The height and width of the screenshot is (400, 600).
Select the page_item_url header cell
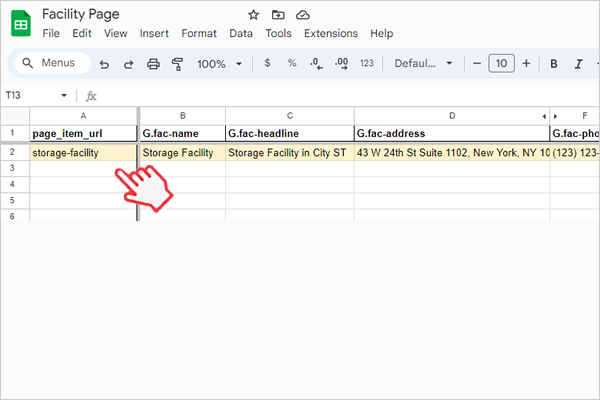pos(83,133)
